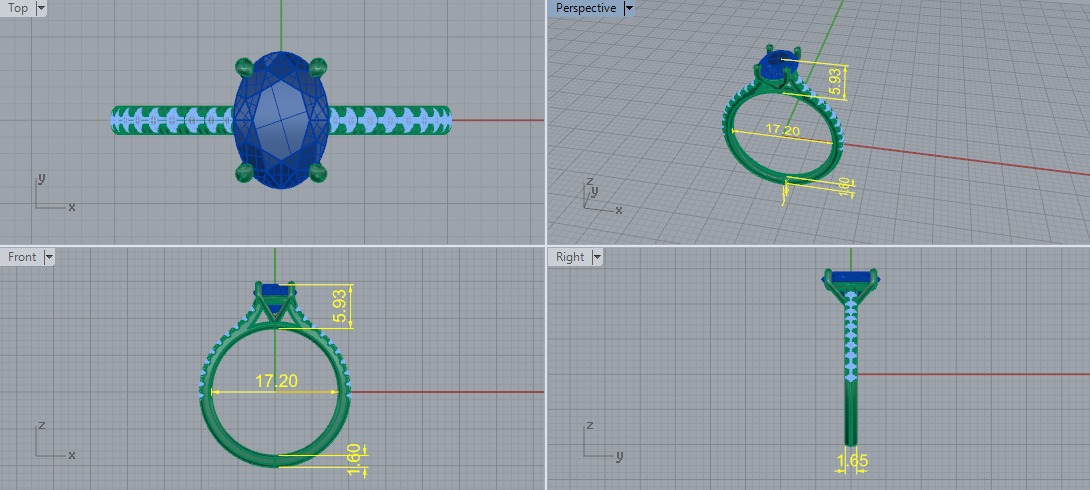This screenshot has width=1090, height=490.
Task: Select the 5.93 dimension in Front view
Action: 339,306
